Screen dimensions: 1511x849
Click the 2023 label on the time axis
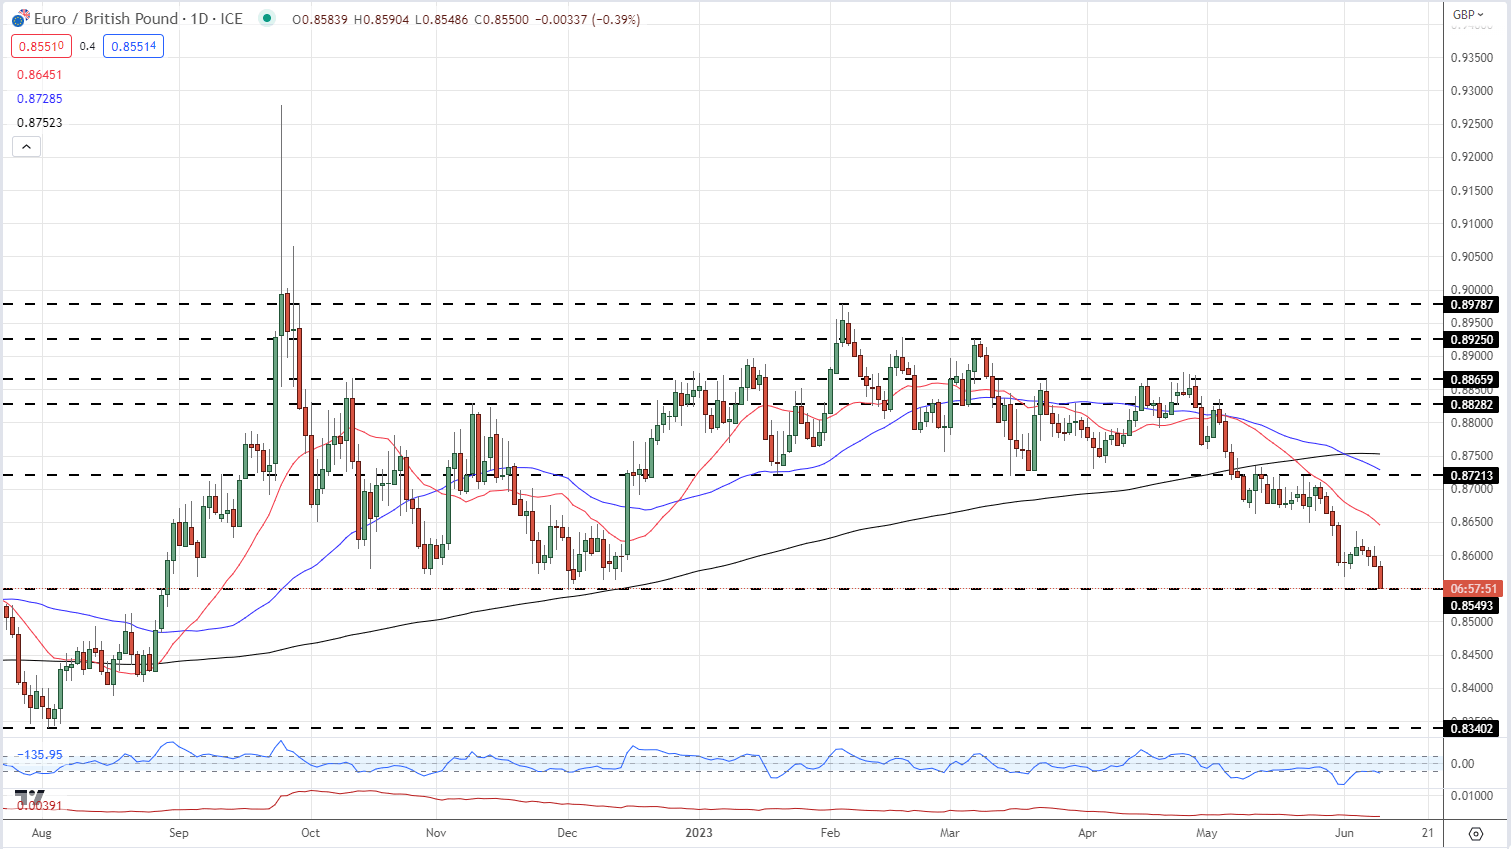coord(699,833)
